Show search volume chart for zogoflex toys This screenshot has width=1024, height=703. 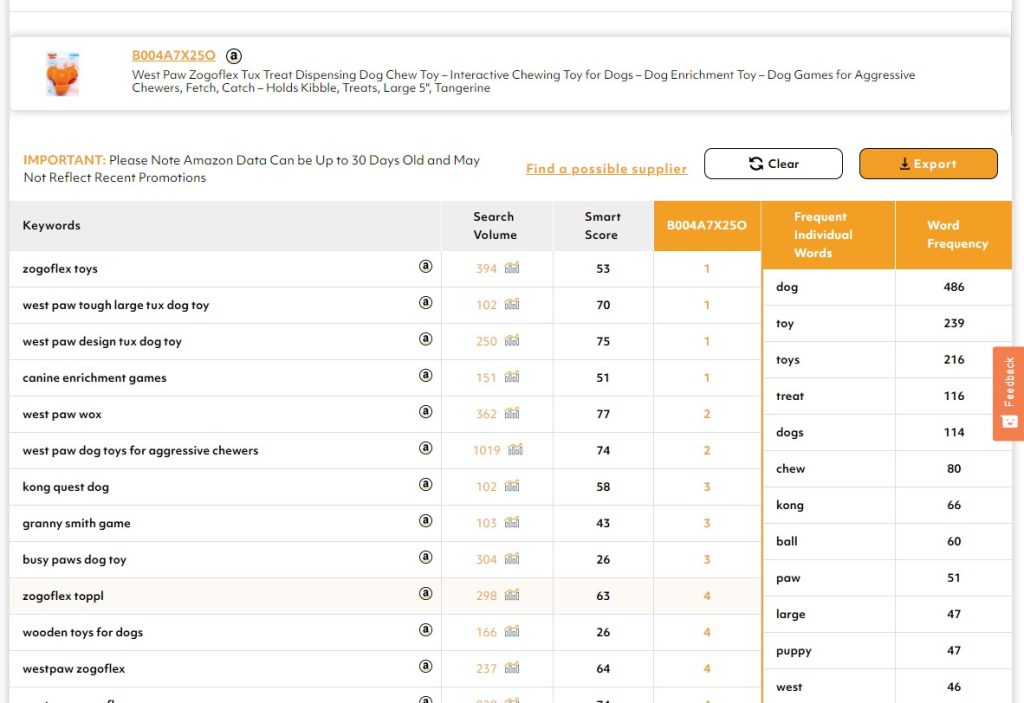(512, 267)
